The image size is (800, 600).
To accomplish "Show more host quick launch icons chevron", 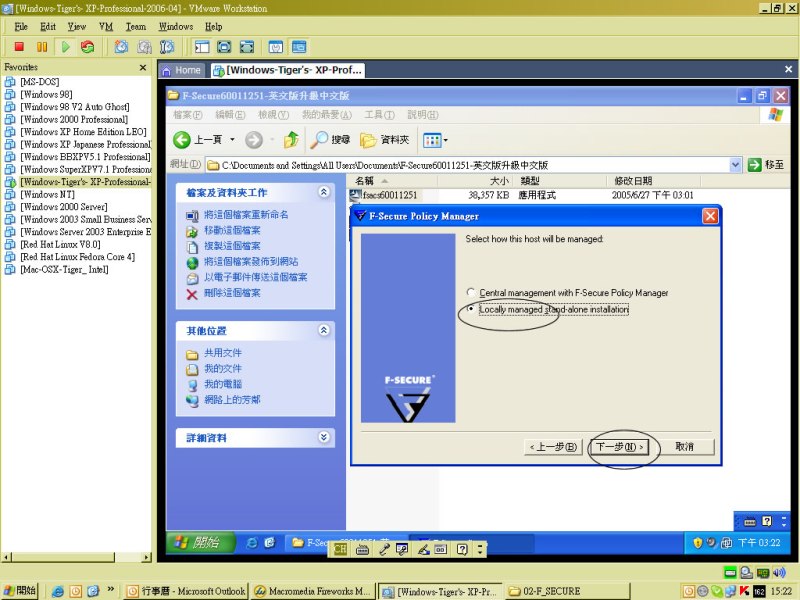I will coord(111,589).
